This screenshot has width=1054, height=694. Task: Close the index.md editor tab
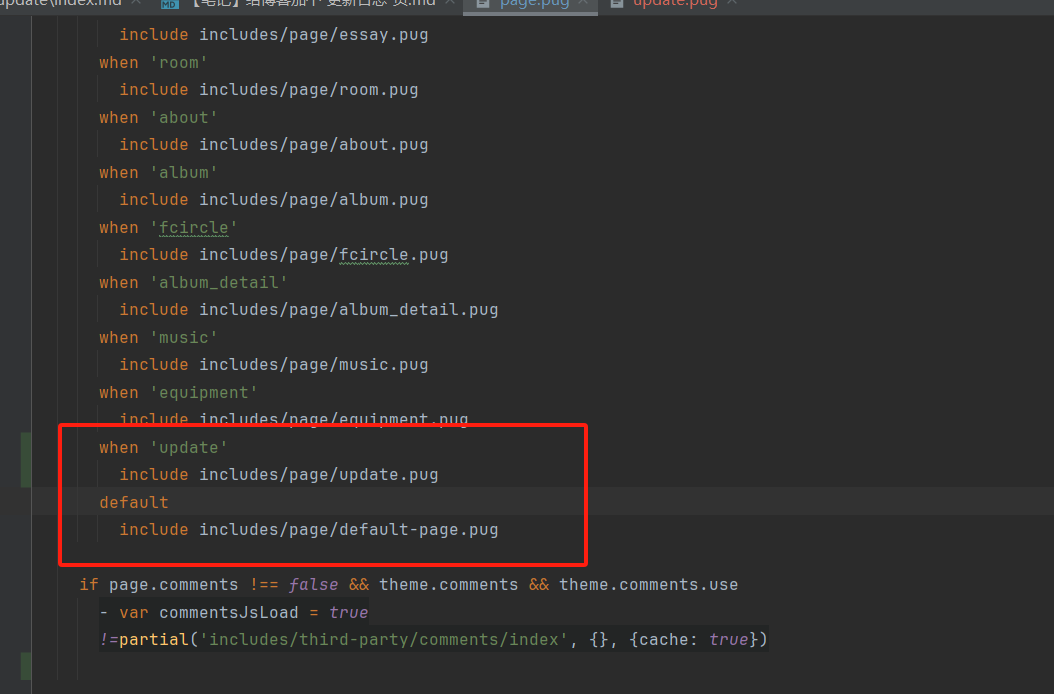point(136,3)
